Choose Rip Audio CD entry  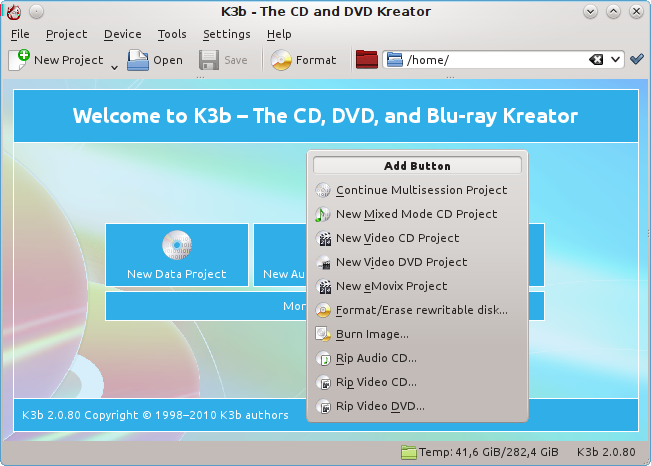pos(417,358)
